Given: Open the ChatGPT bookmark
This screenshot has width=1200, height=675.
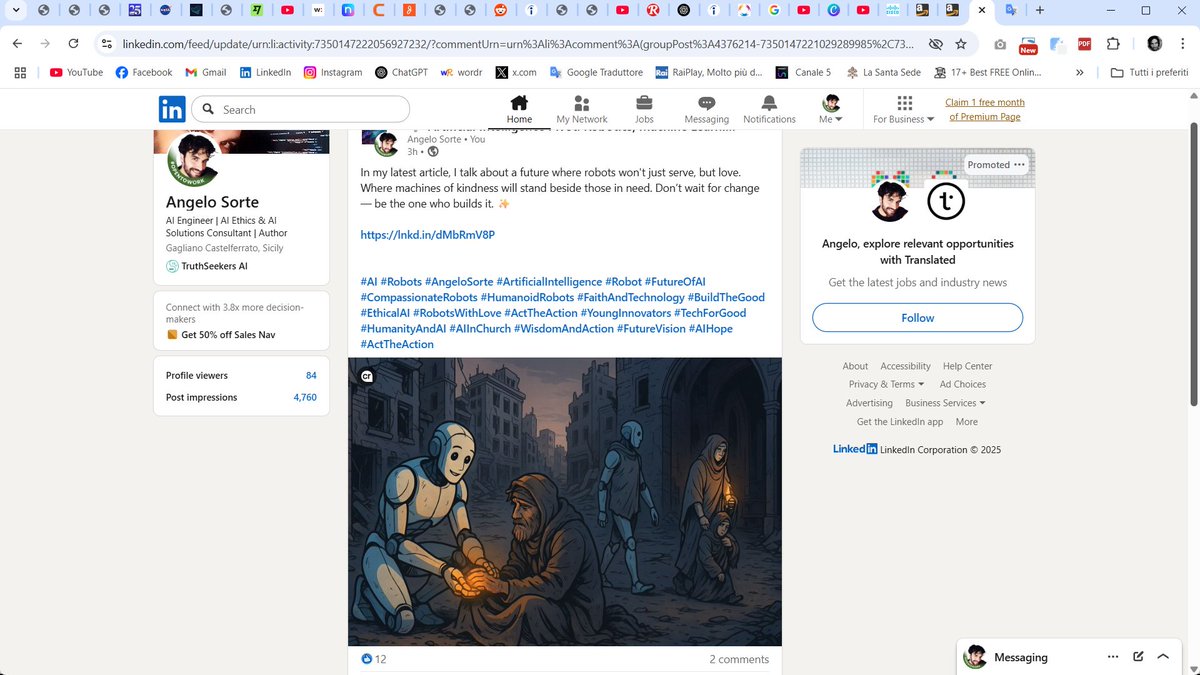Looking at the screenshot, I should [401, 72].
